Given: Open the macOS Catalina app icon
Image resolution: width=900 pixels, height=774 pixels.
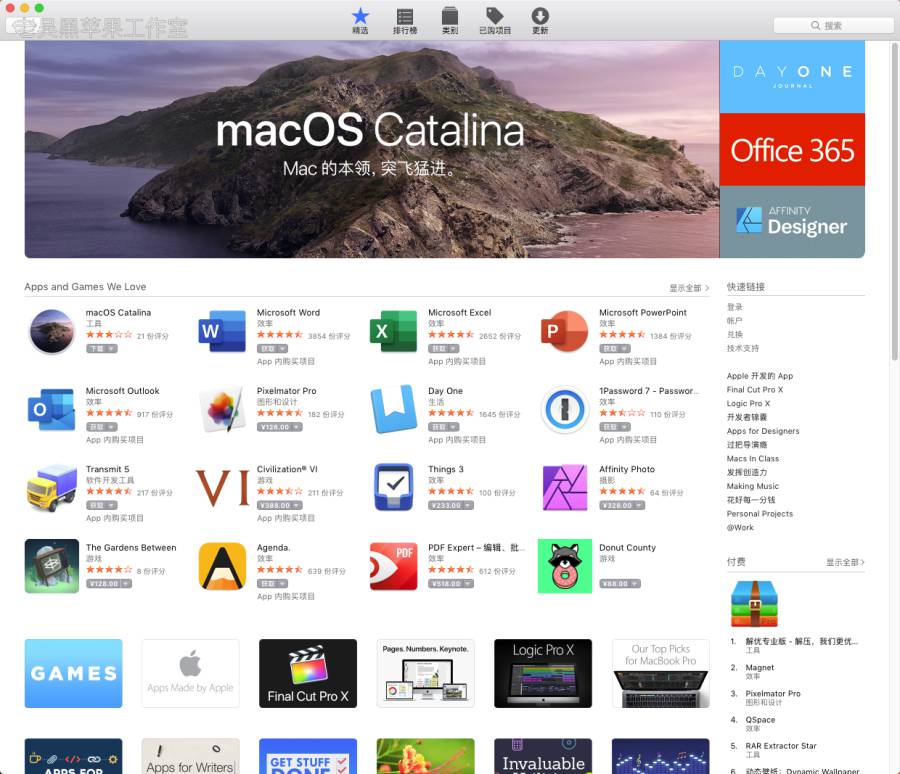Looking at the screenshot, I should tap(52, 331).
